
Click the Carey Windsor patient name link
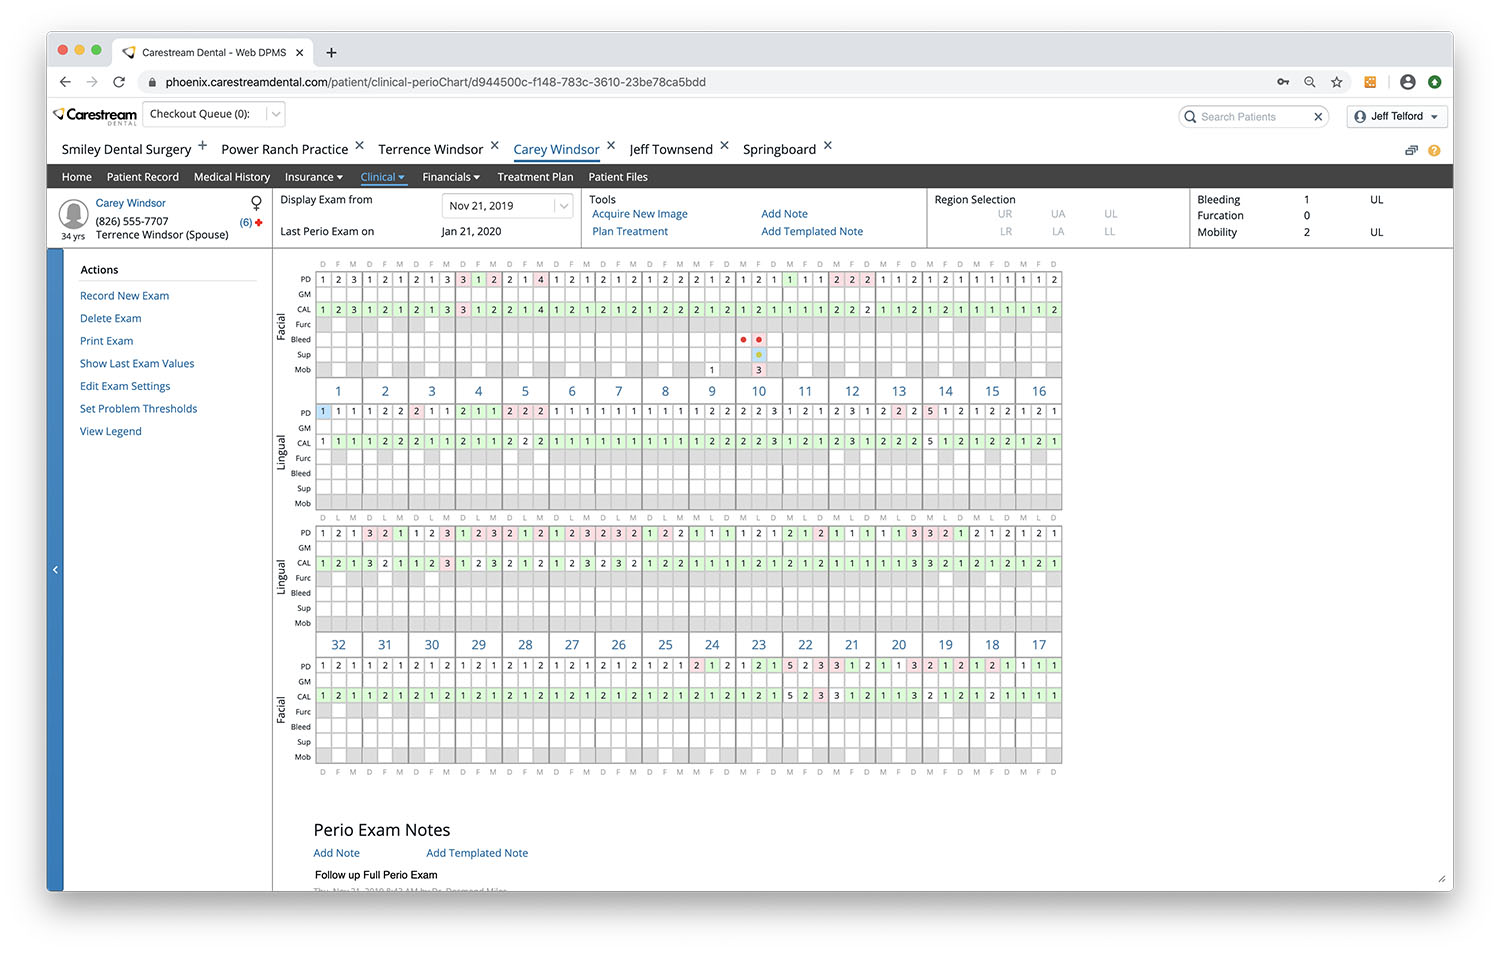130,203
